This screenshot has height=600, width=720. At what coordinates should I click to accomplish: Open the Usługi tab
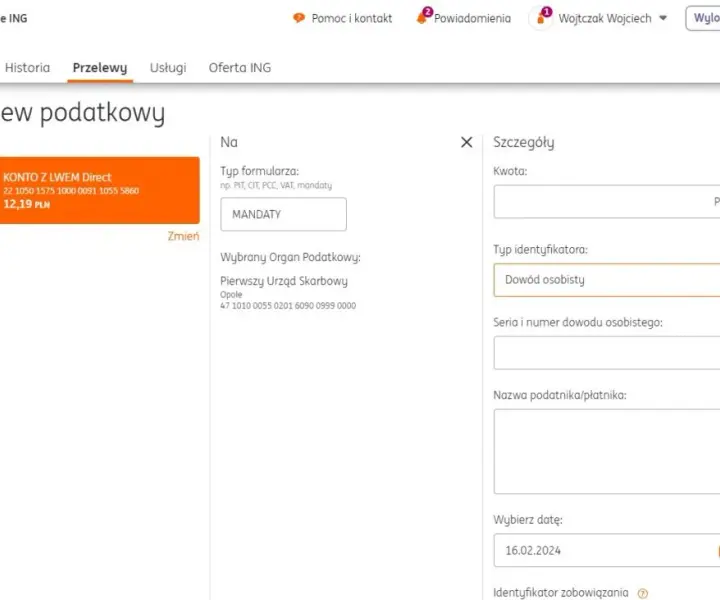tap(168, 67)
